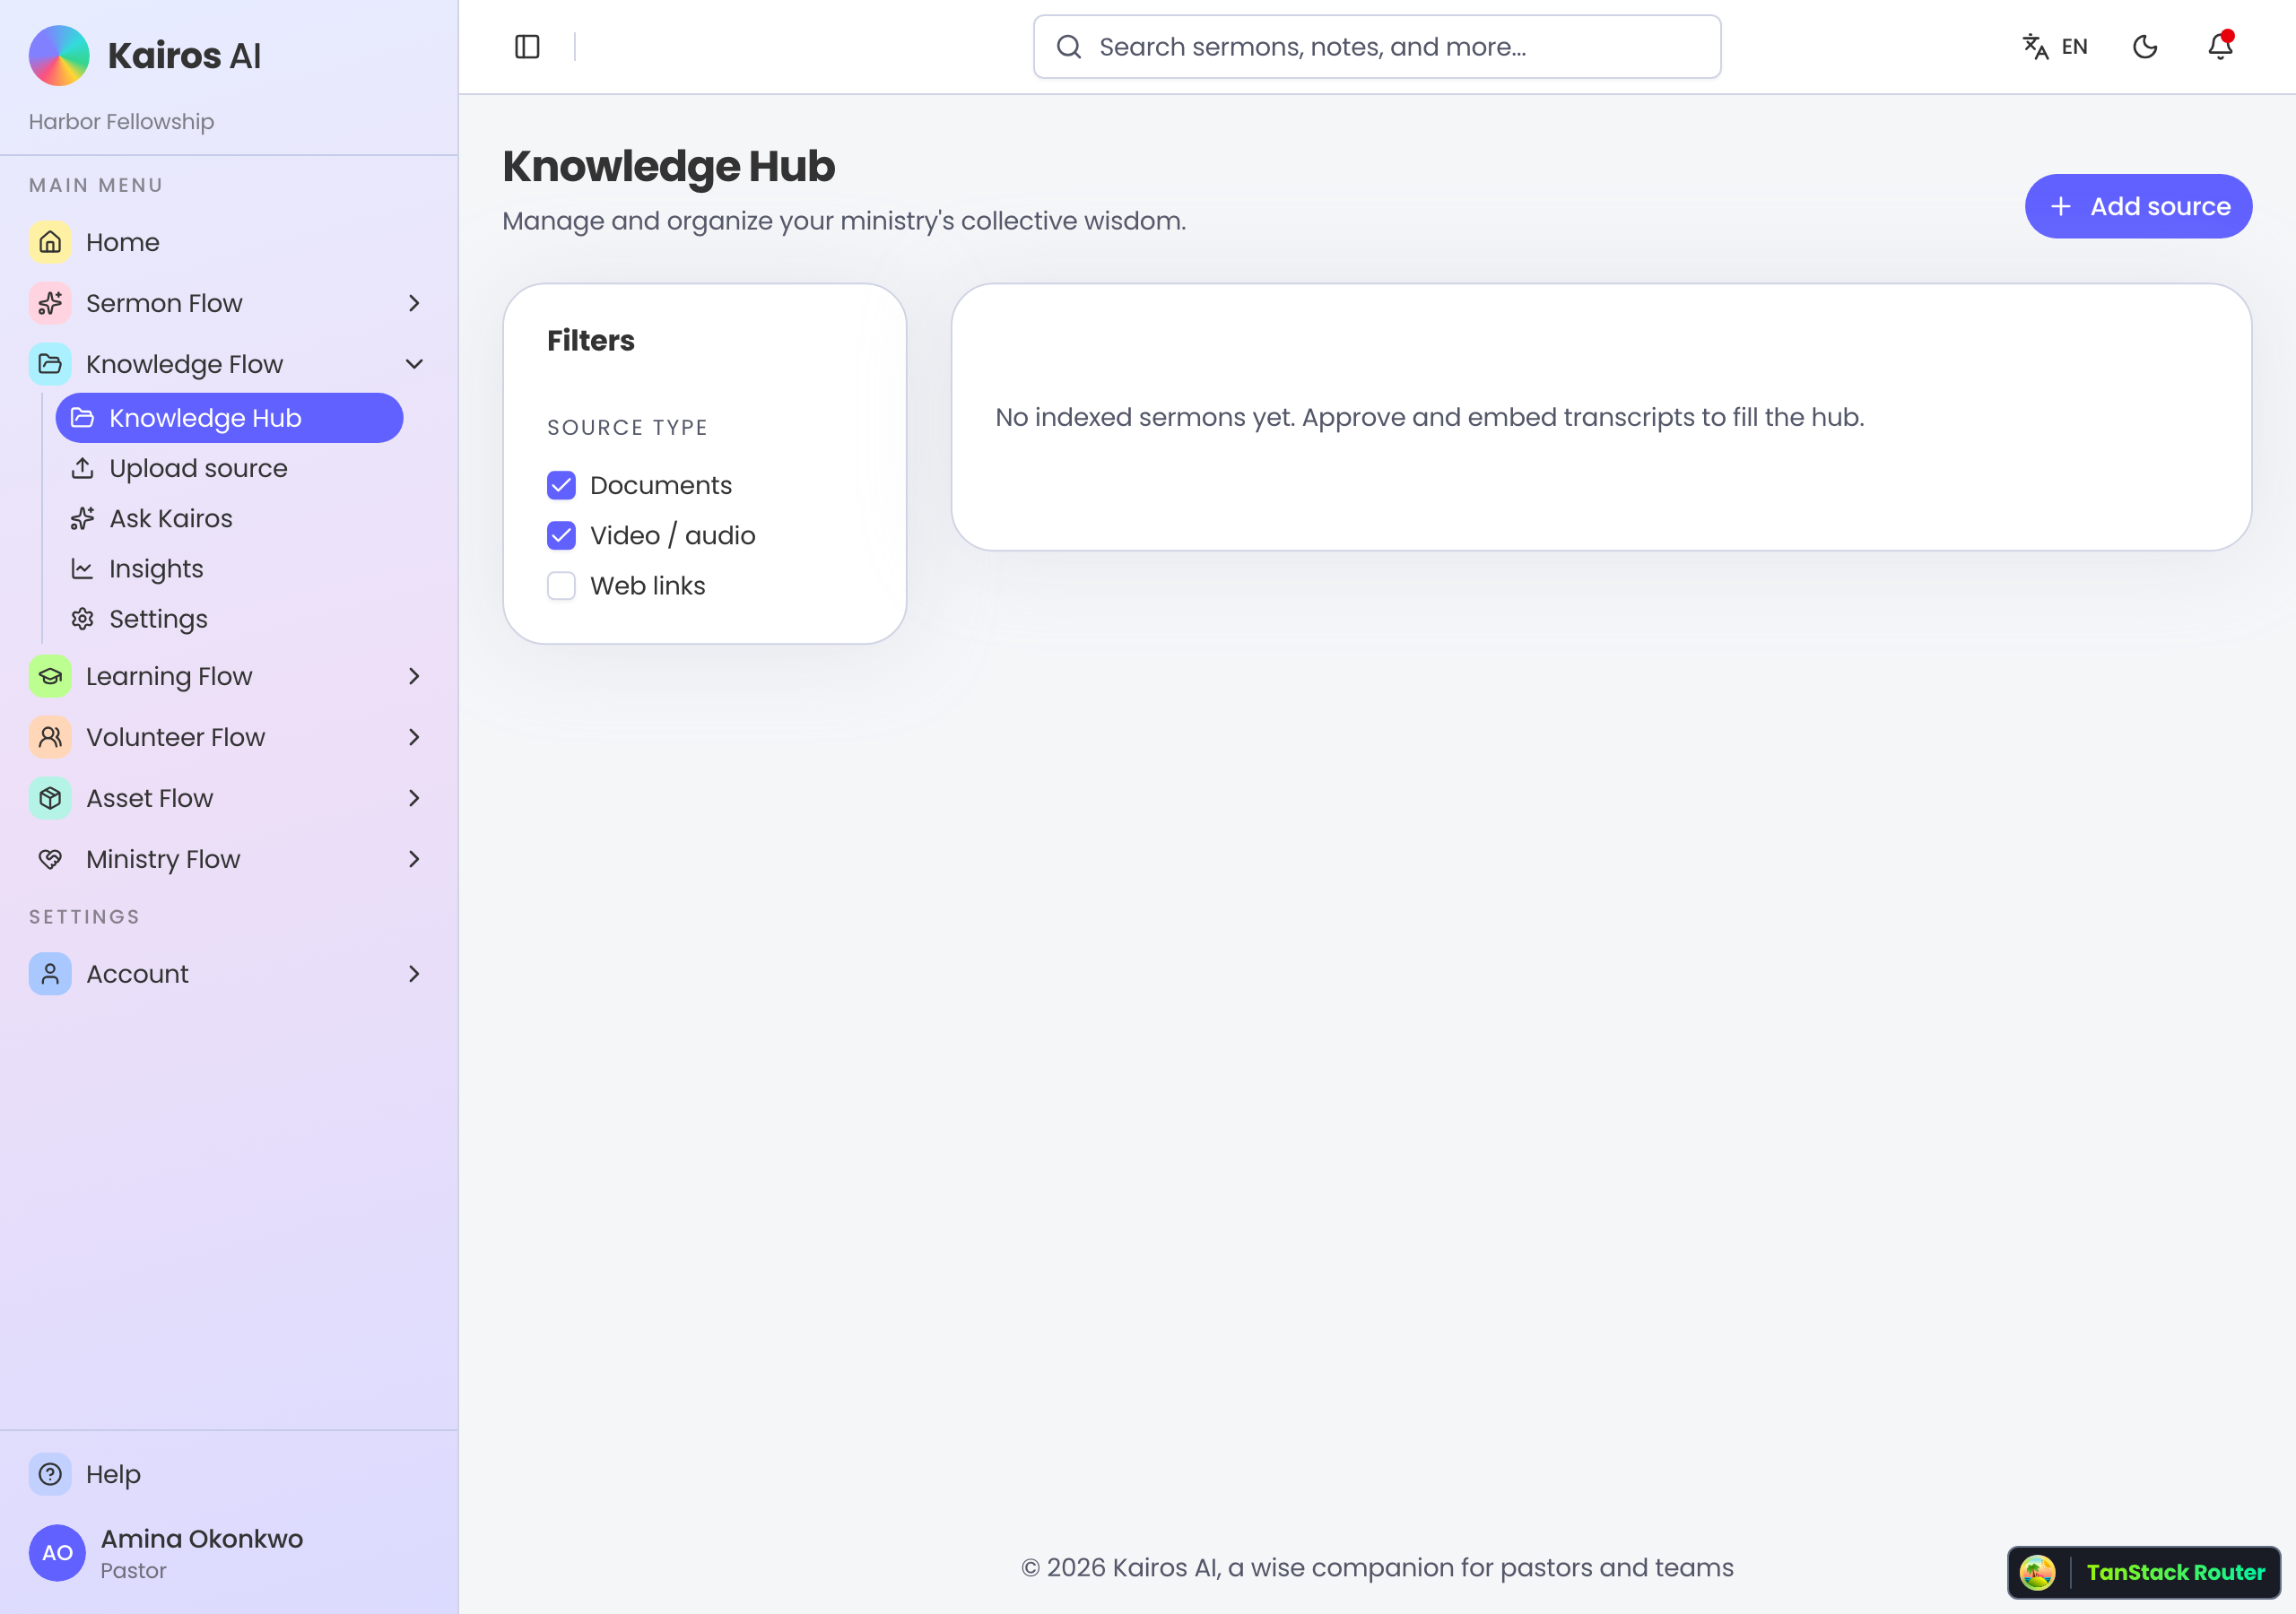Expand the Asset Flow chevron
Viewport: 2296px width, 1614px height.
point(414,798)
